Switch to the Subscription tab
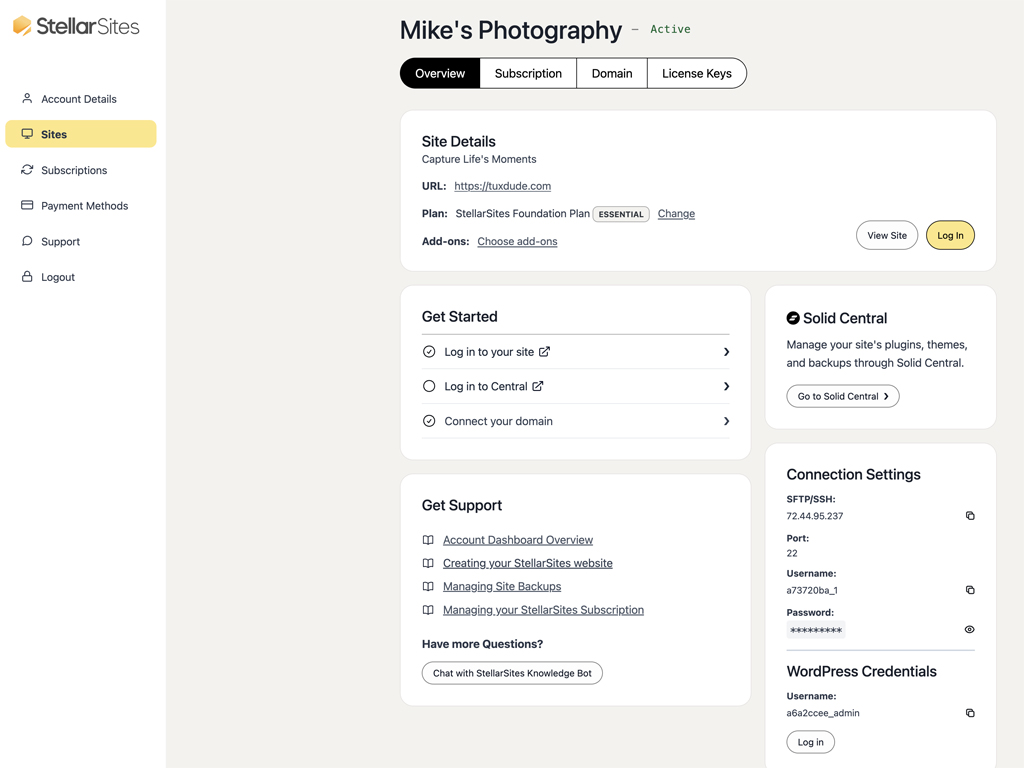 coord(528,73)
